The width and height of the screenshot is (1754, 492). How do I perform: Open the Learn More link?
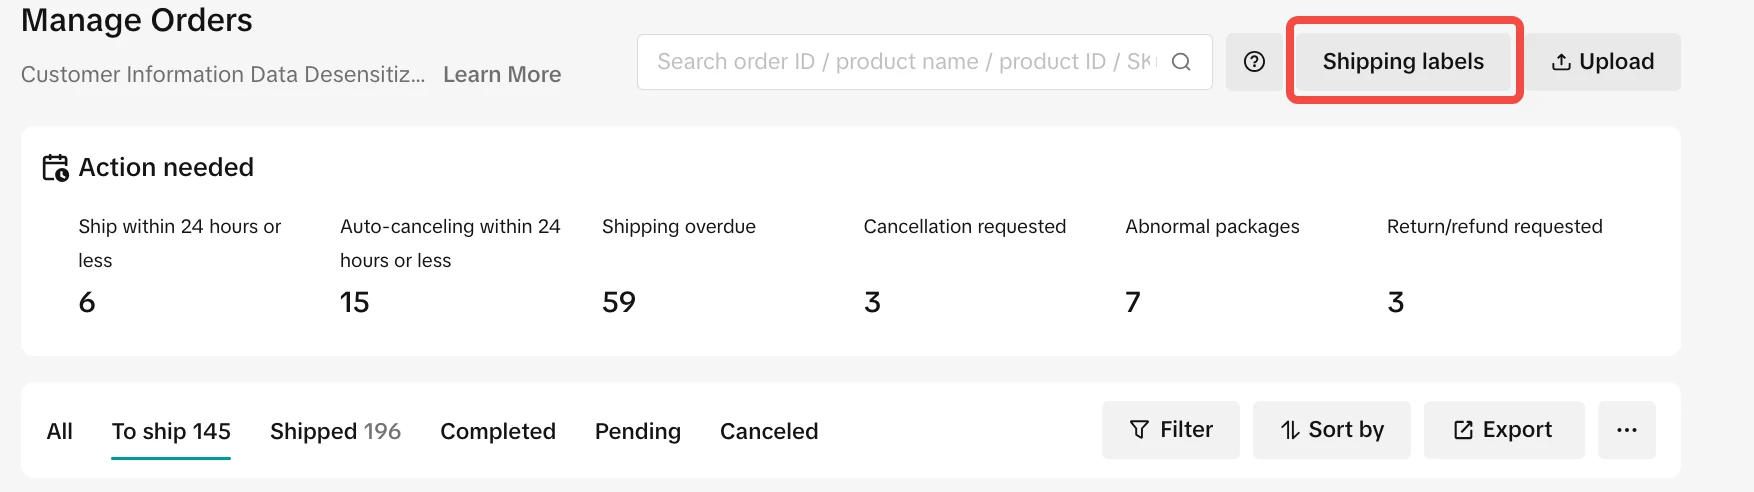[502, 74]
